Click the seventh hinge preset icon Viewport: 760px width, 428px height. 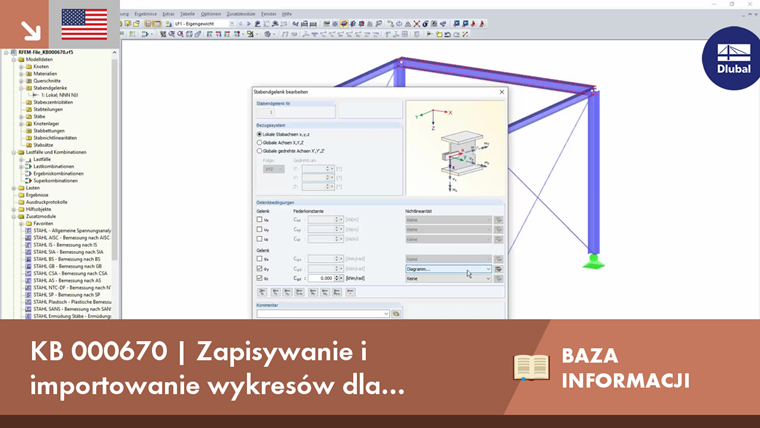[x=337, y=292]
